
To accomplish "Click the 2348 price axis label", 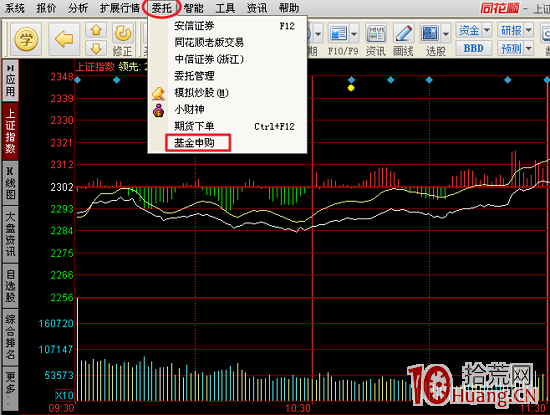I will tap(62, 77).
